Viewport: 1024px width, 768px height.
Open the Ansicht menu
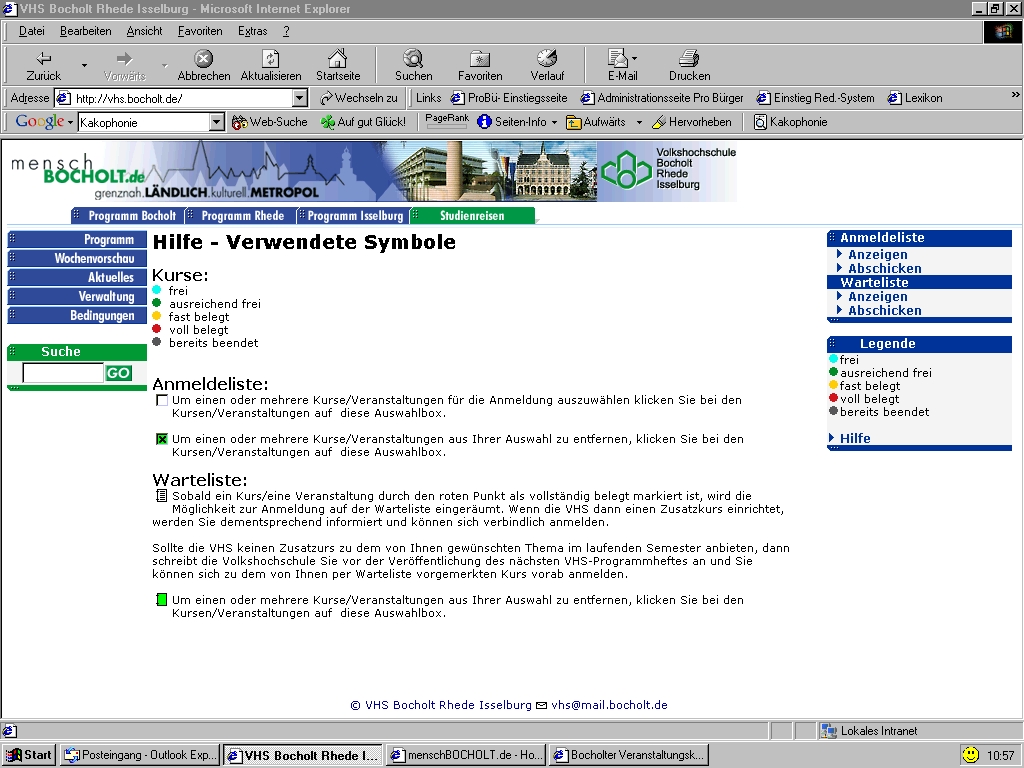point(144,31)
